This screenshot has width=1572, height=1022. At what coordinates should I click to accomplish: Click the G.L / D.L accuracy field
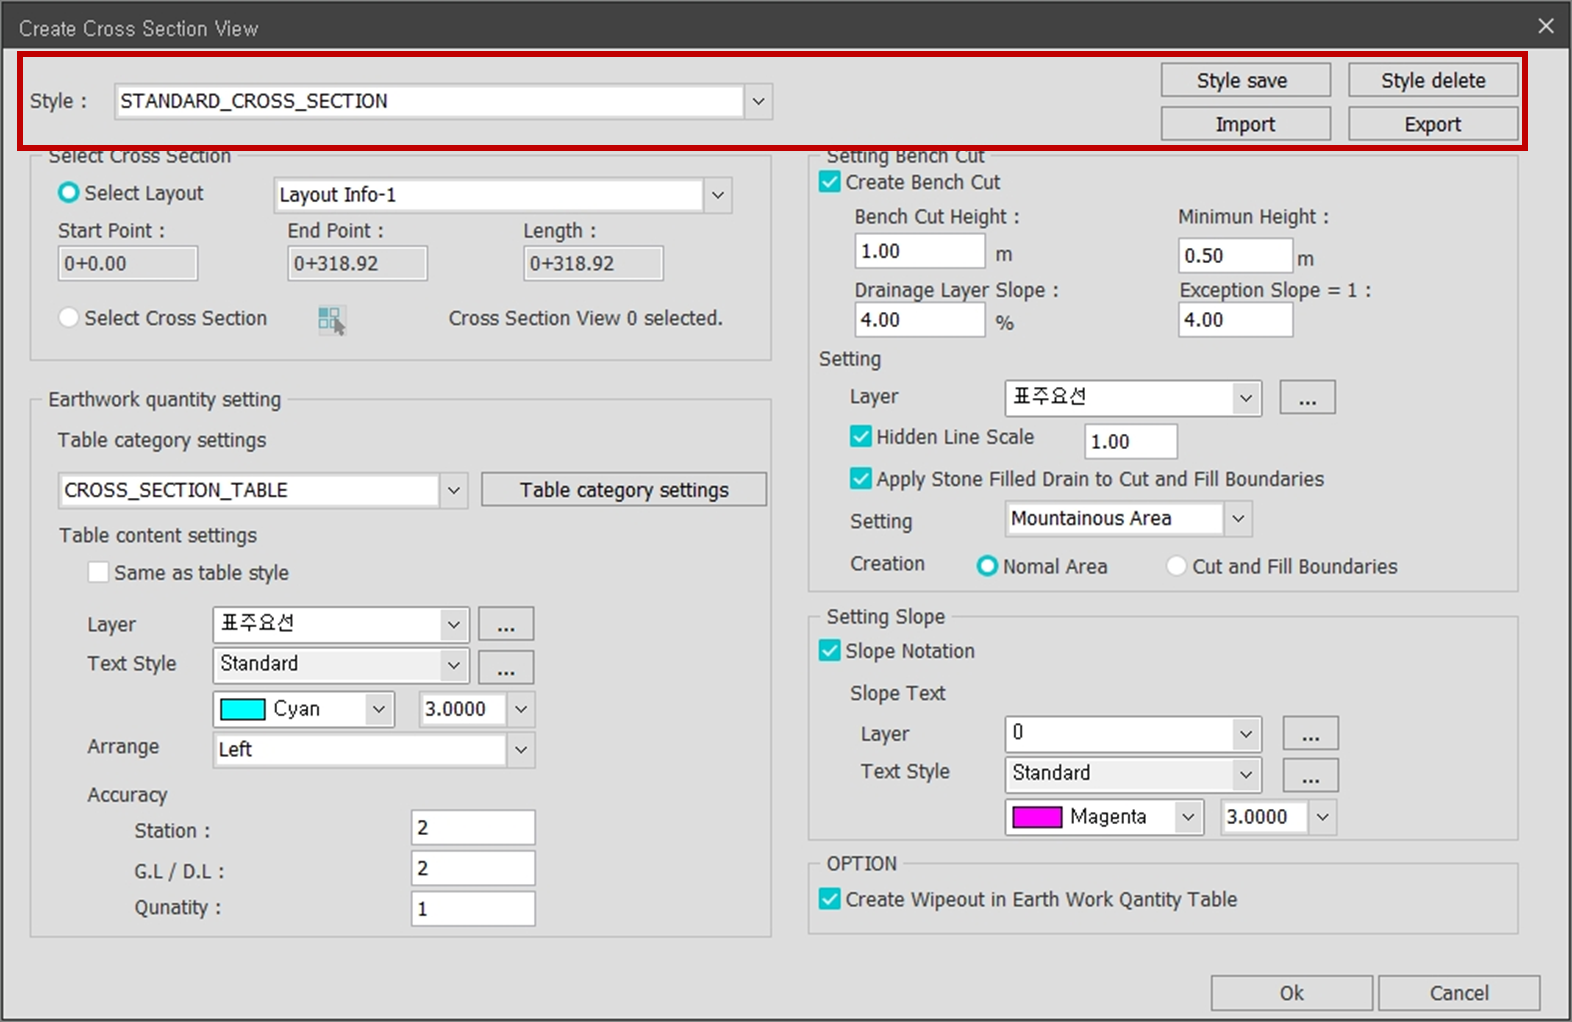point(473,868)
